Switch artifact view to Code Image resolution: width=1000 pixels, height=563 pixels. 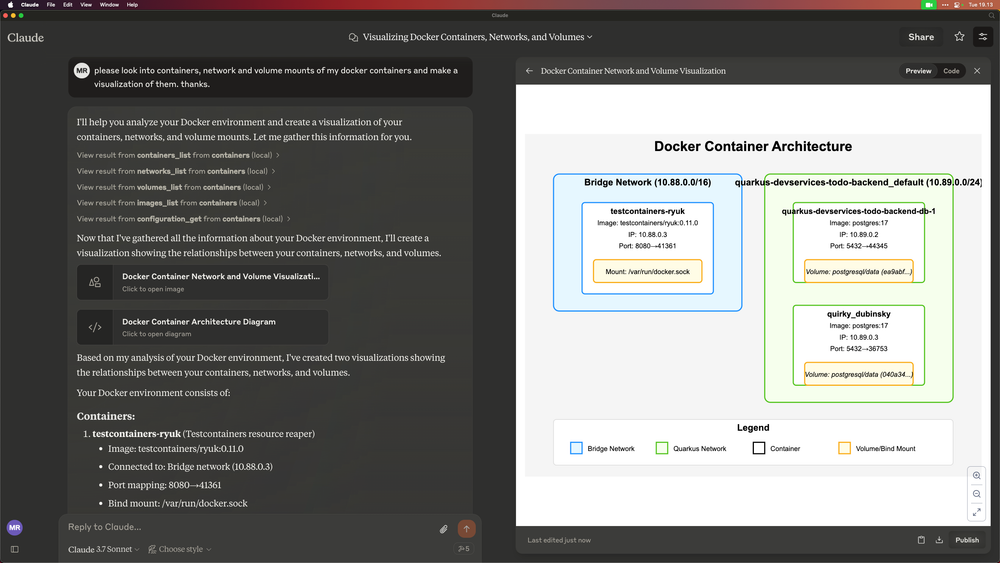(951, 71)
